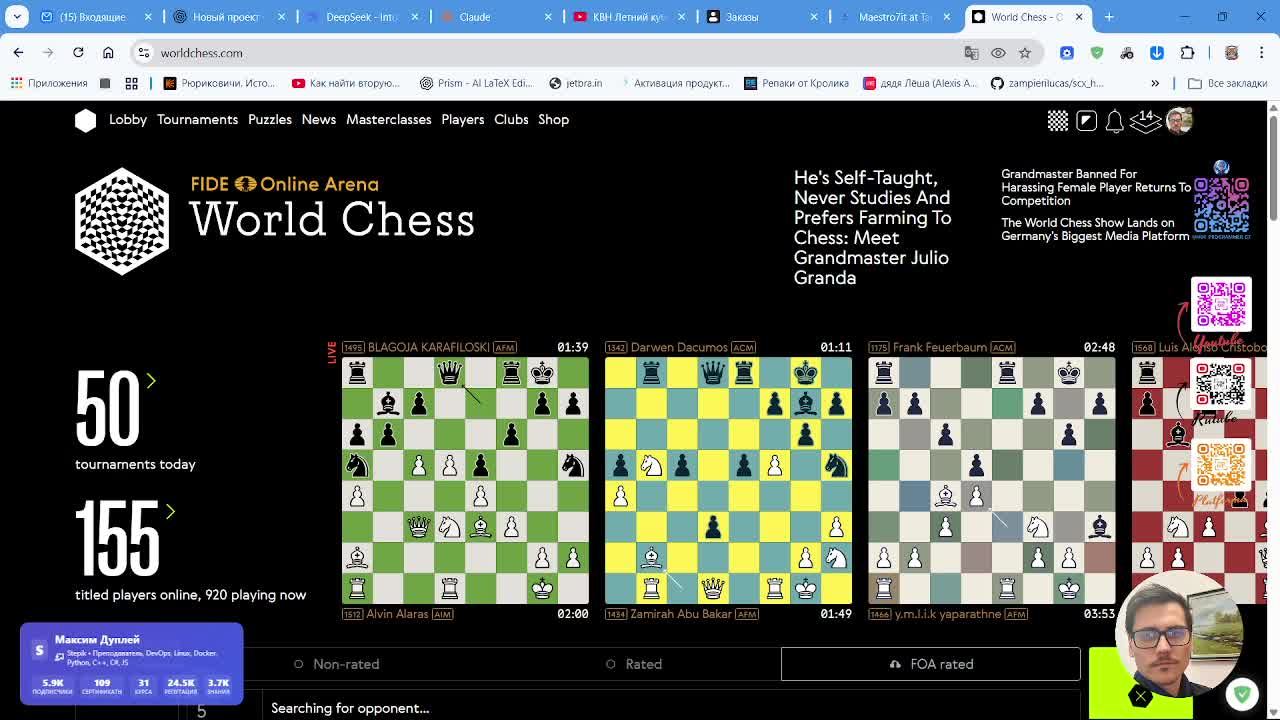The width and height of the screenshot is (1280, 720).
Task: Expand the 155 titled players online arrow
Action: 170,512
